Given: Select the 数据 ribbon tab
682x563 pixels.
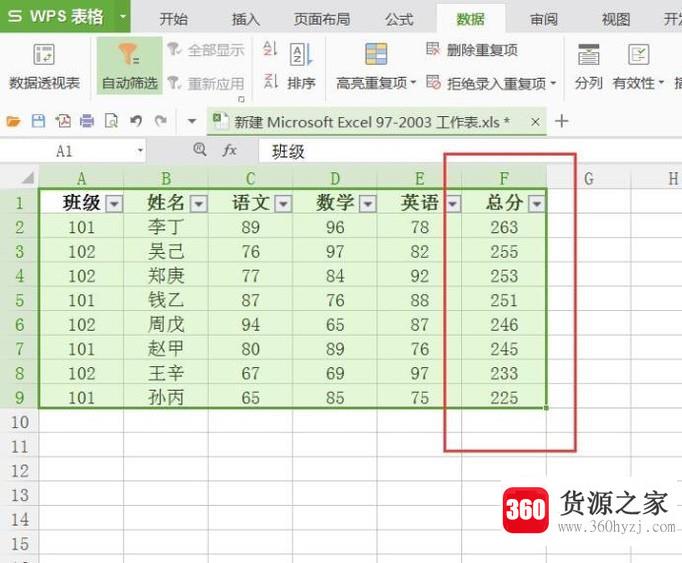Looking at the screenshot, I should pos(471,19).
